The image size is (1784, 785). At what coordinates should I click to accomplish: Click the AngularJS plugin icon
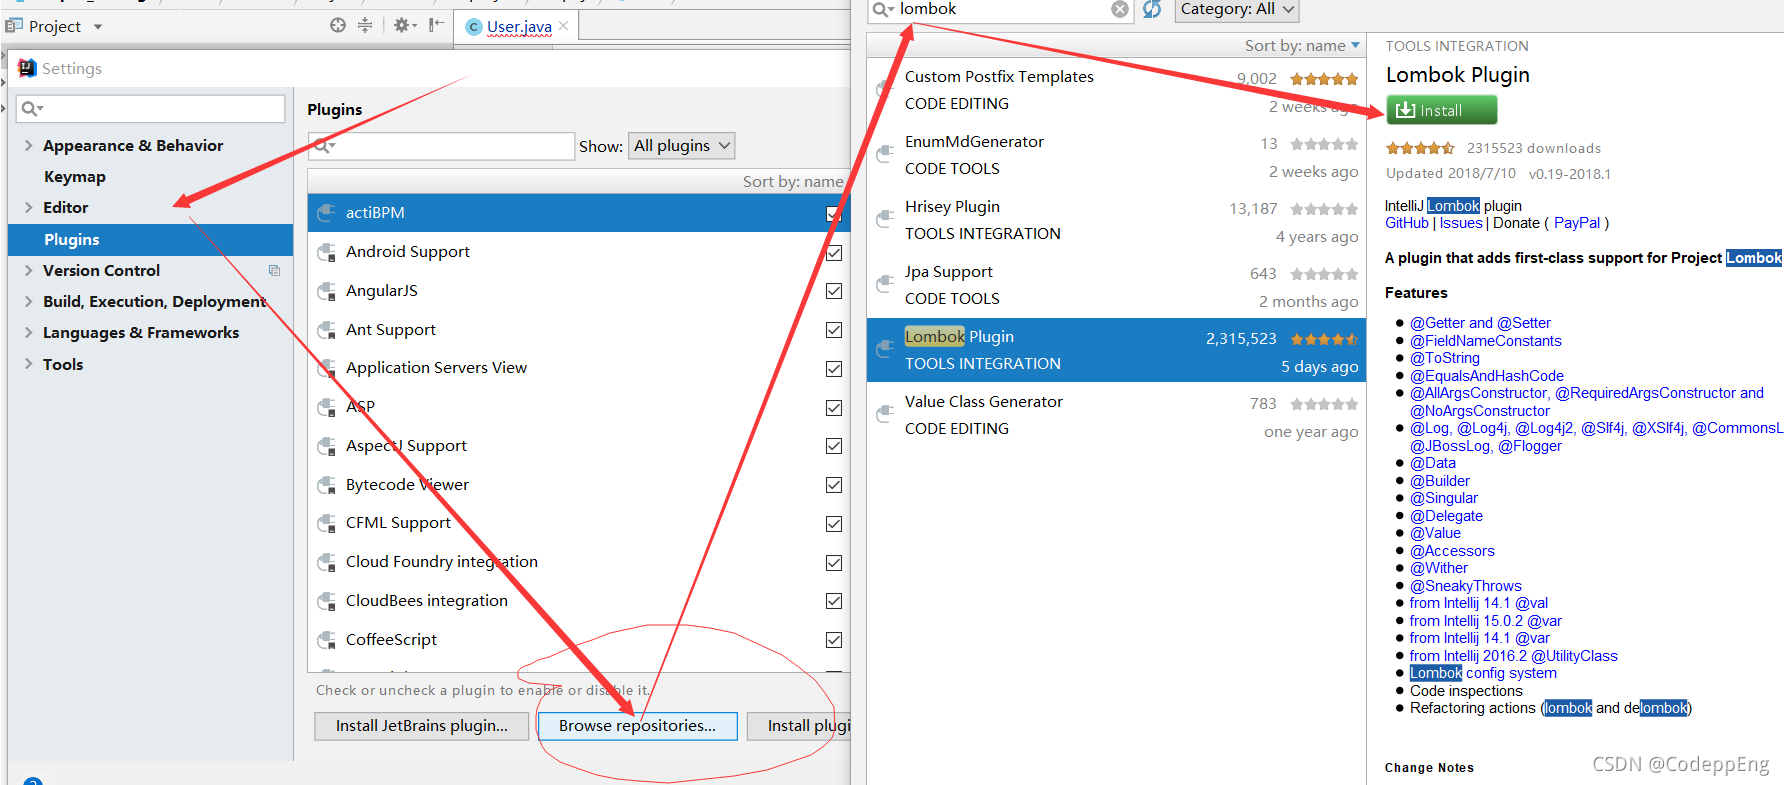[326, 291]
